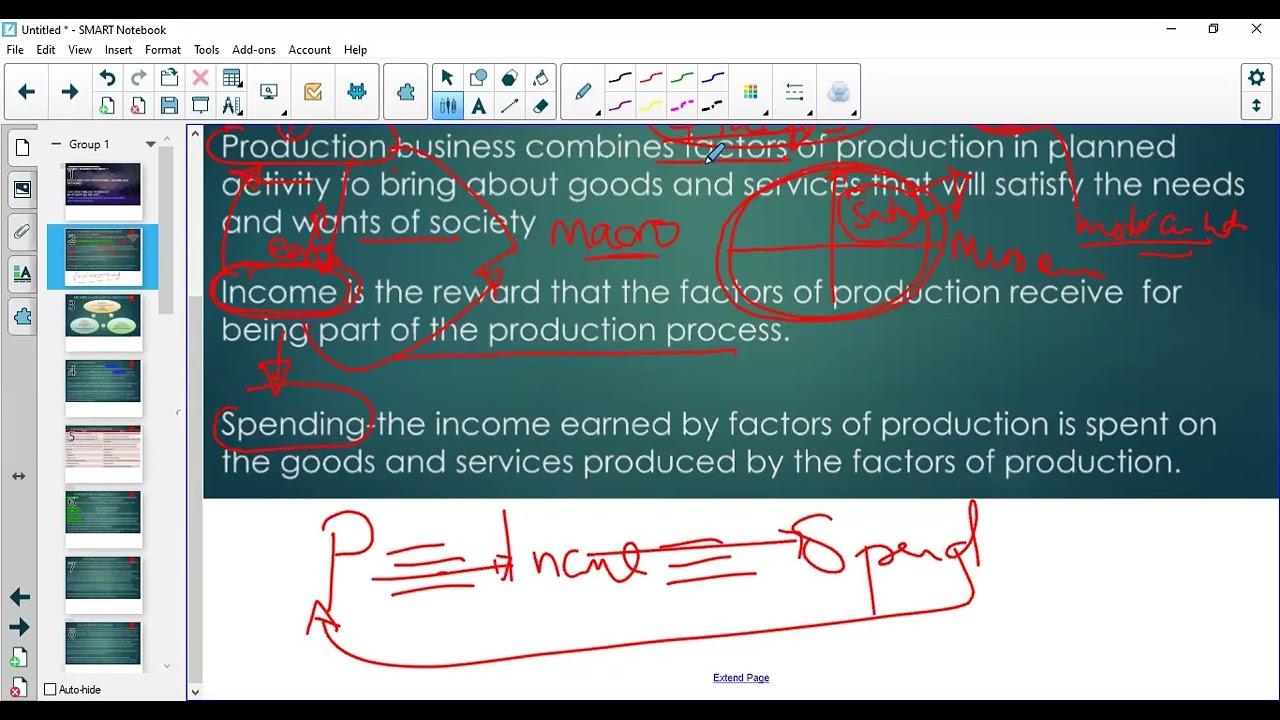Choose the purple solid pen style
The height and width of the screenshot is (720, 1280).
[x=620, y=106]
